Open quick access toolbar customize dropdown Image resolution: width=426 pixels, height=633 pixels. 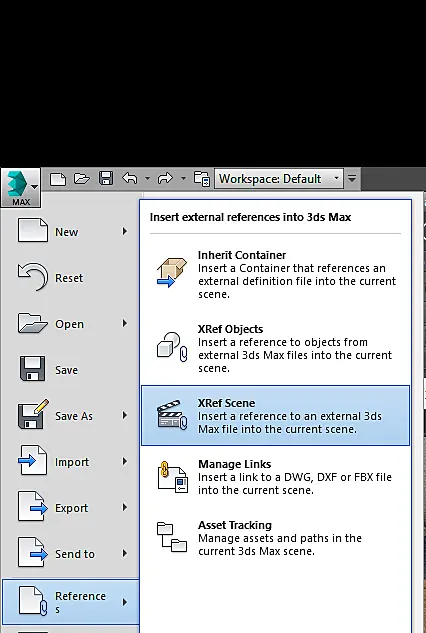(352, 178)
